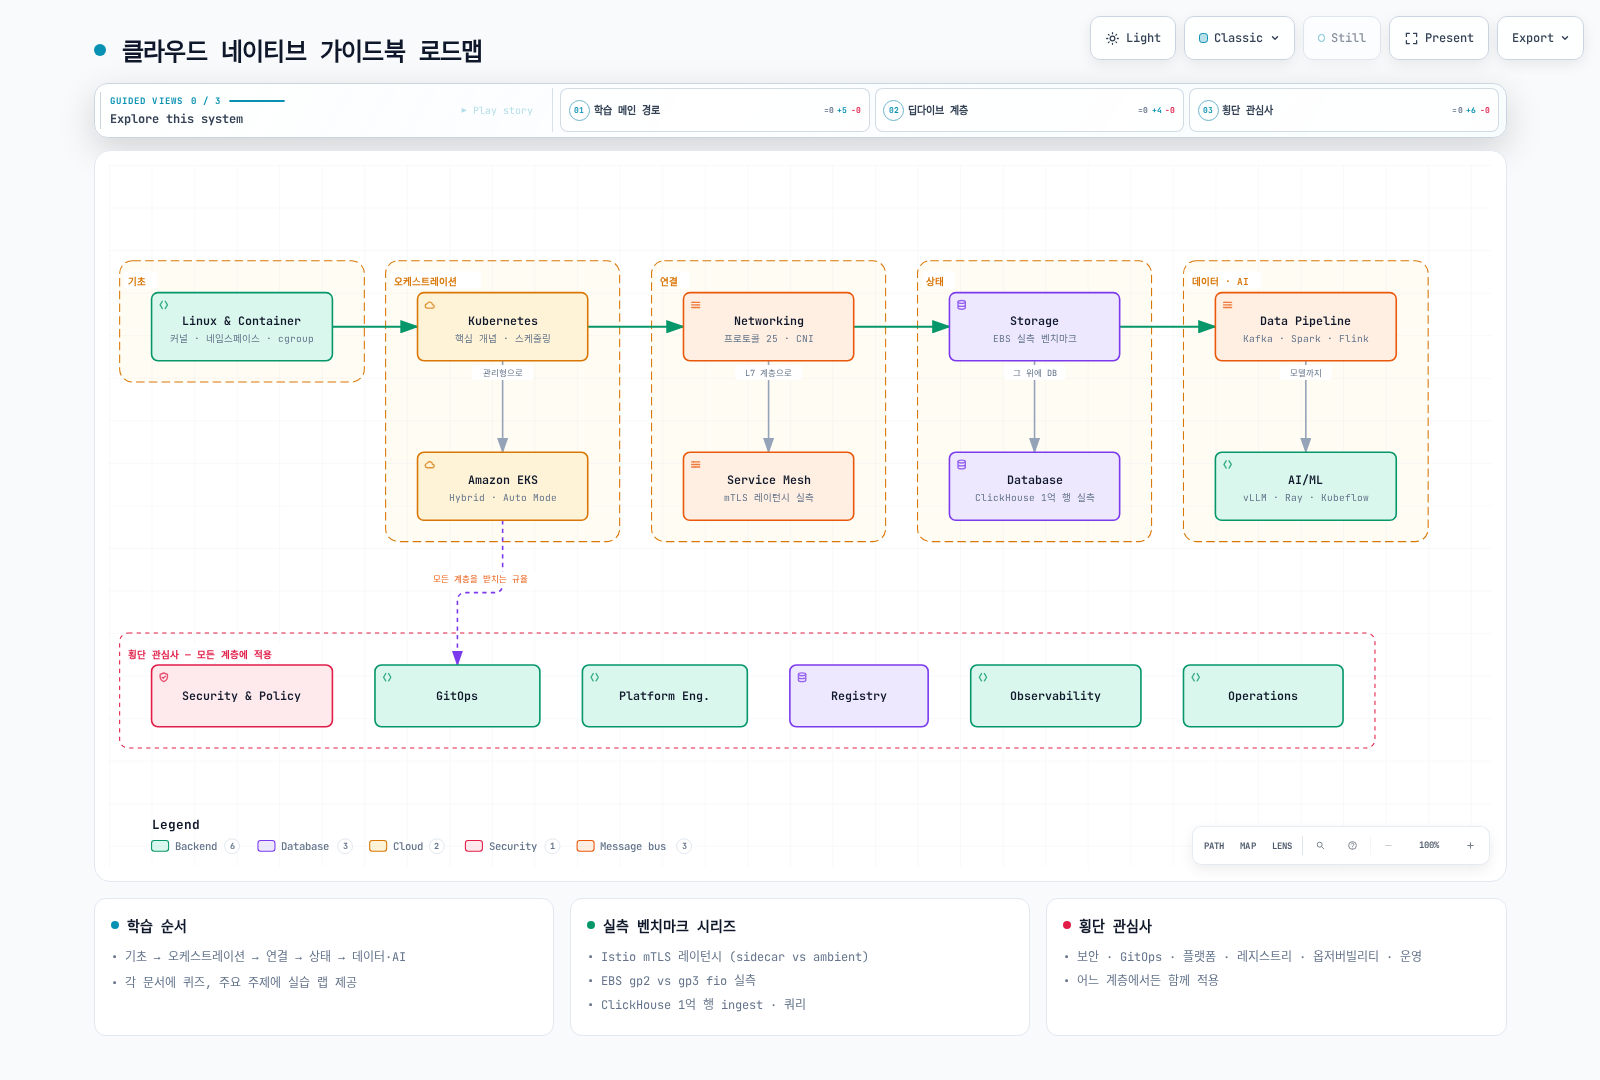Enter Present fullscreen mode
Viewport: 1600px width, 1080px height.
pos(1438,38)
